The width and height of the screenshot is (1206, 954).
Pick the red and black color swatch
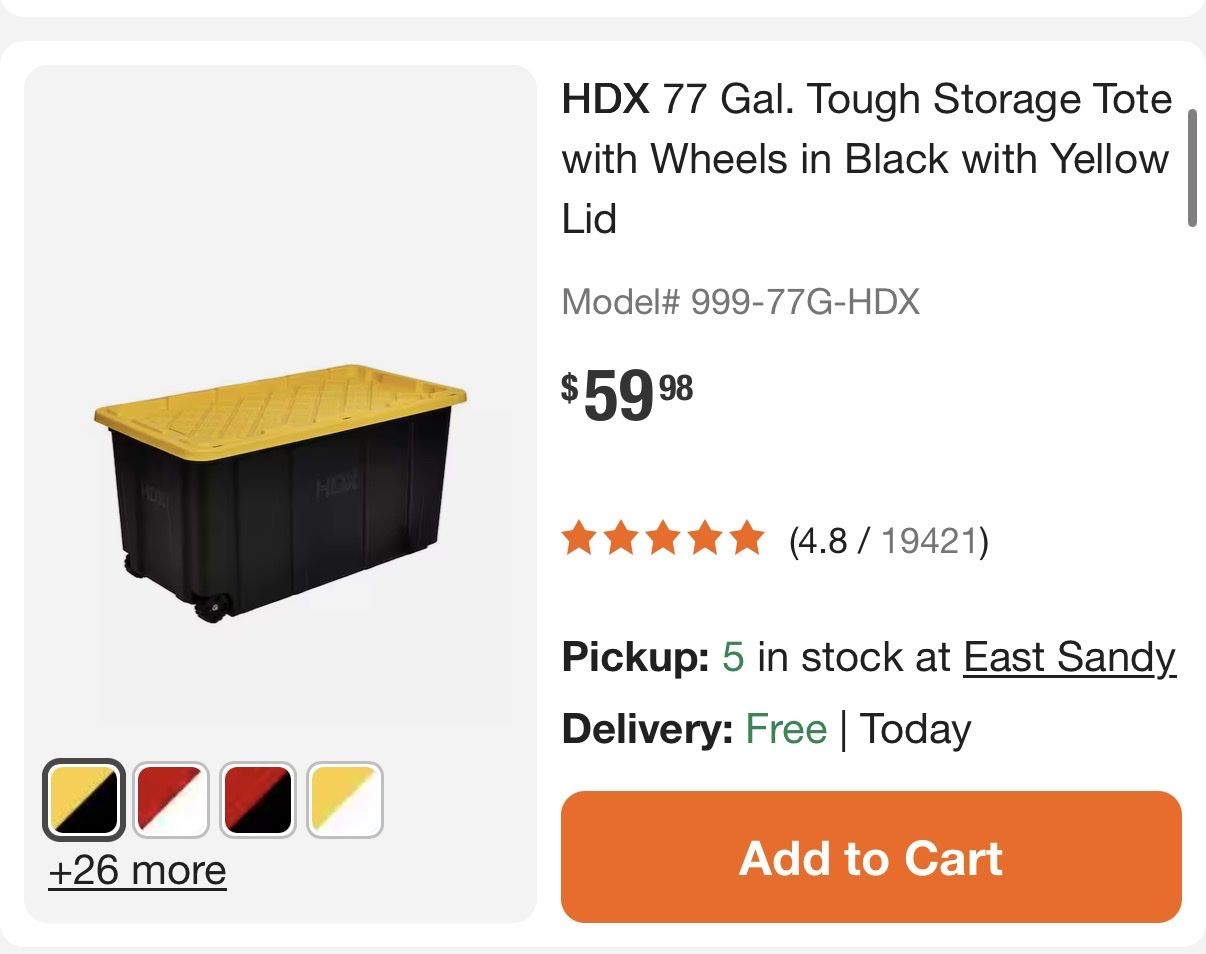coord(258,800)
